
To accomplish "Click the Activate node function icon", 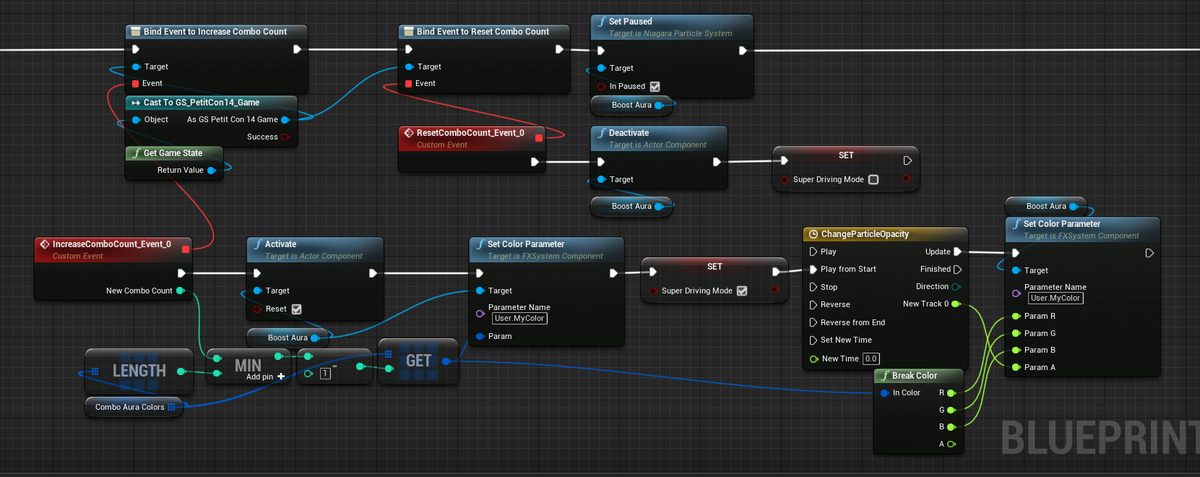I will (x=257, y=244).
